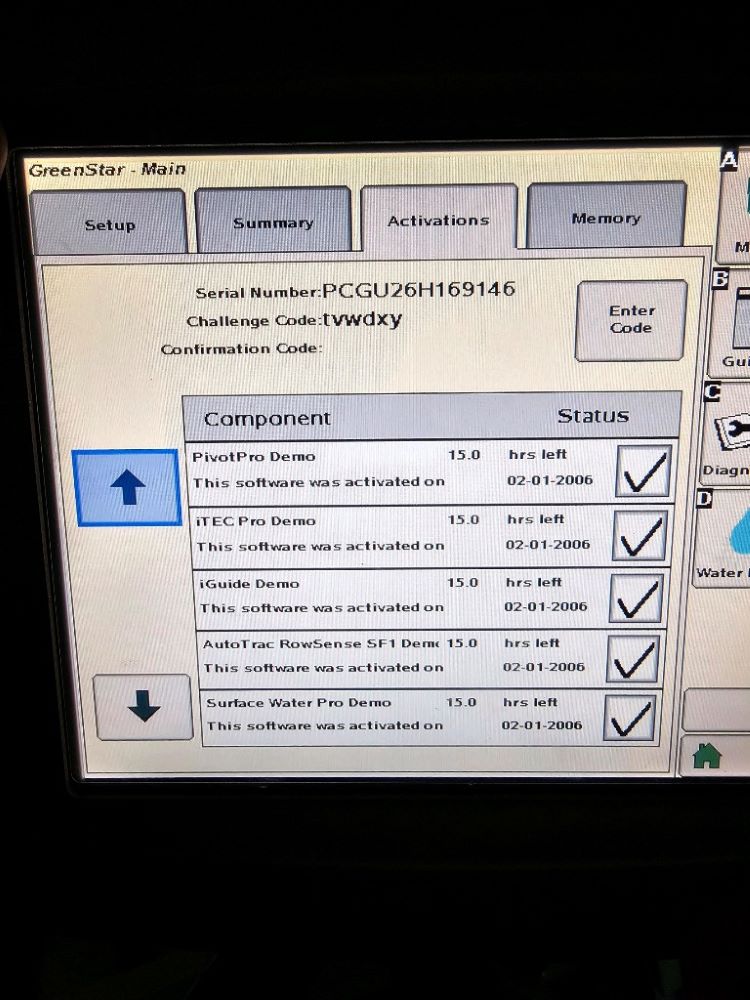This screenshot has height=1000, width=750.
Task: Click the Component column header
Action: point(267,418)
